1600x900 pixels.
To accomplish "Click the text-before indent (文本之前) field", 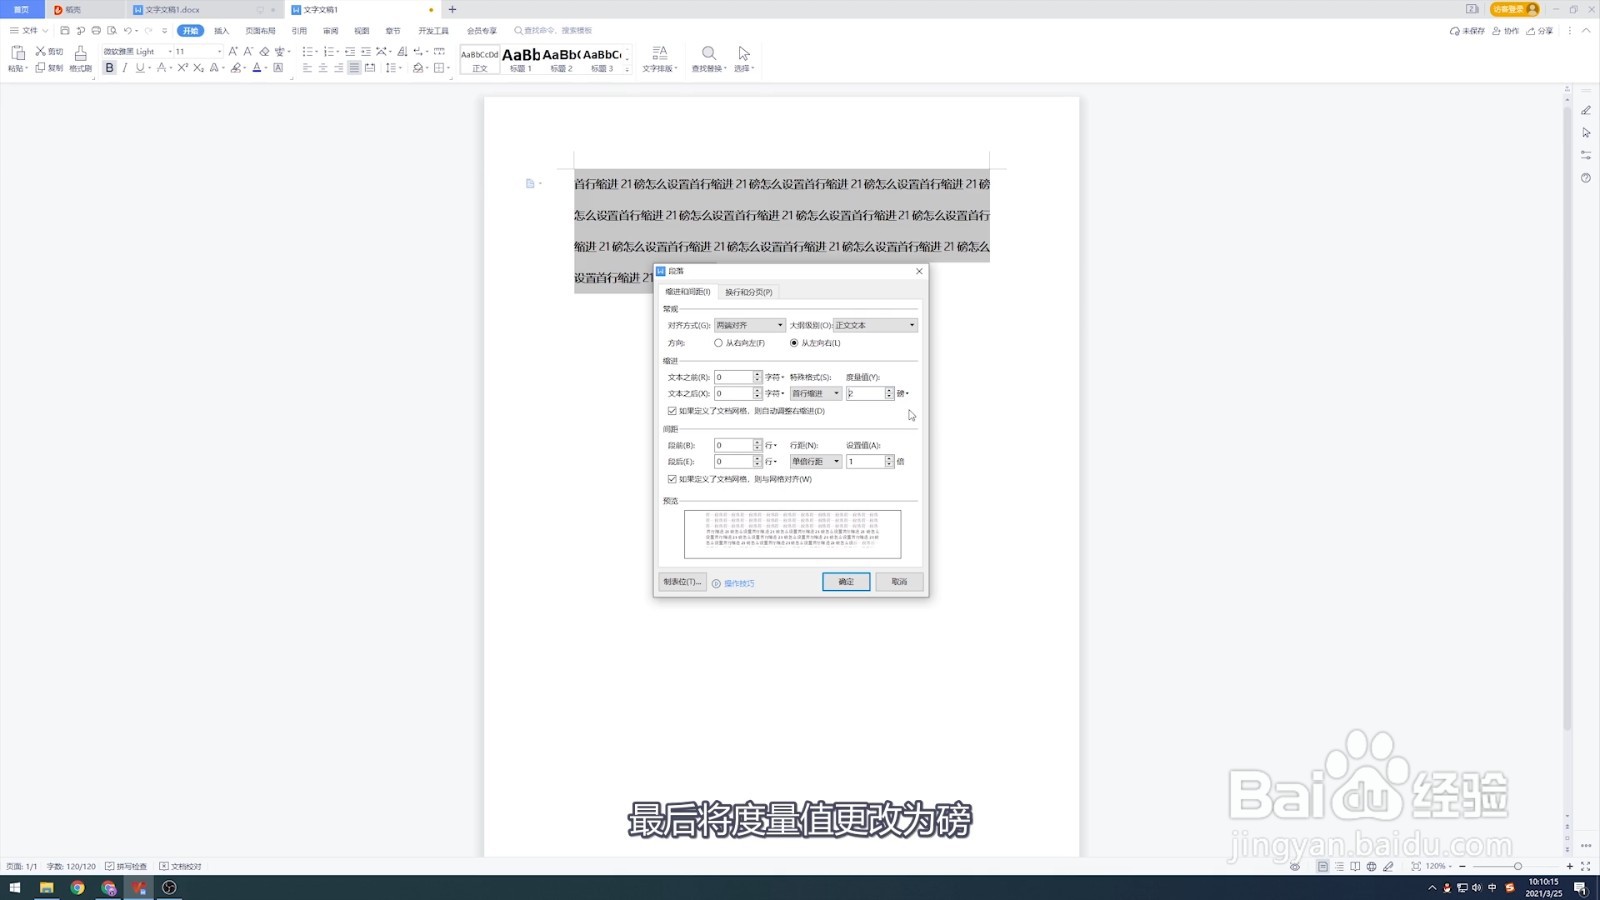I will tap(733, 377).
